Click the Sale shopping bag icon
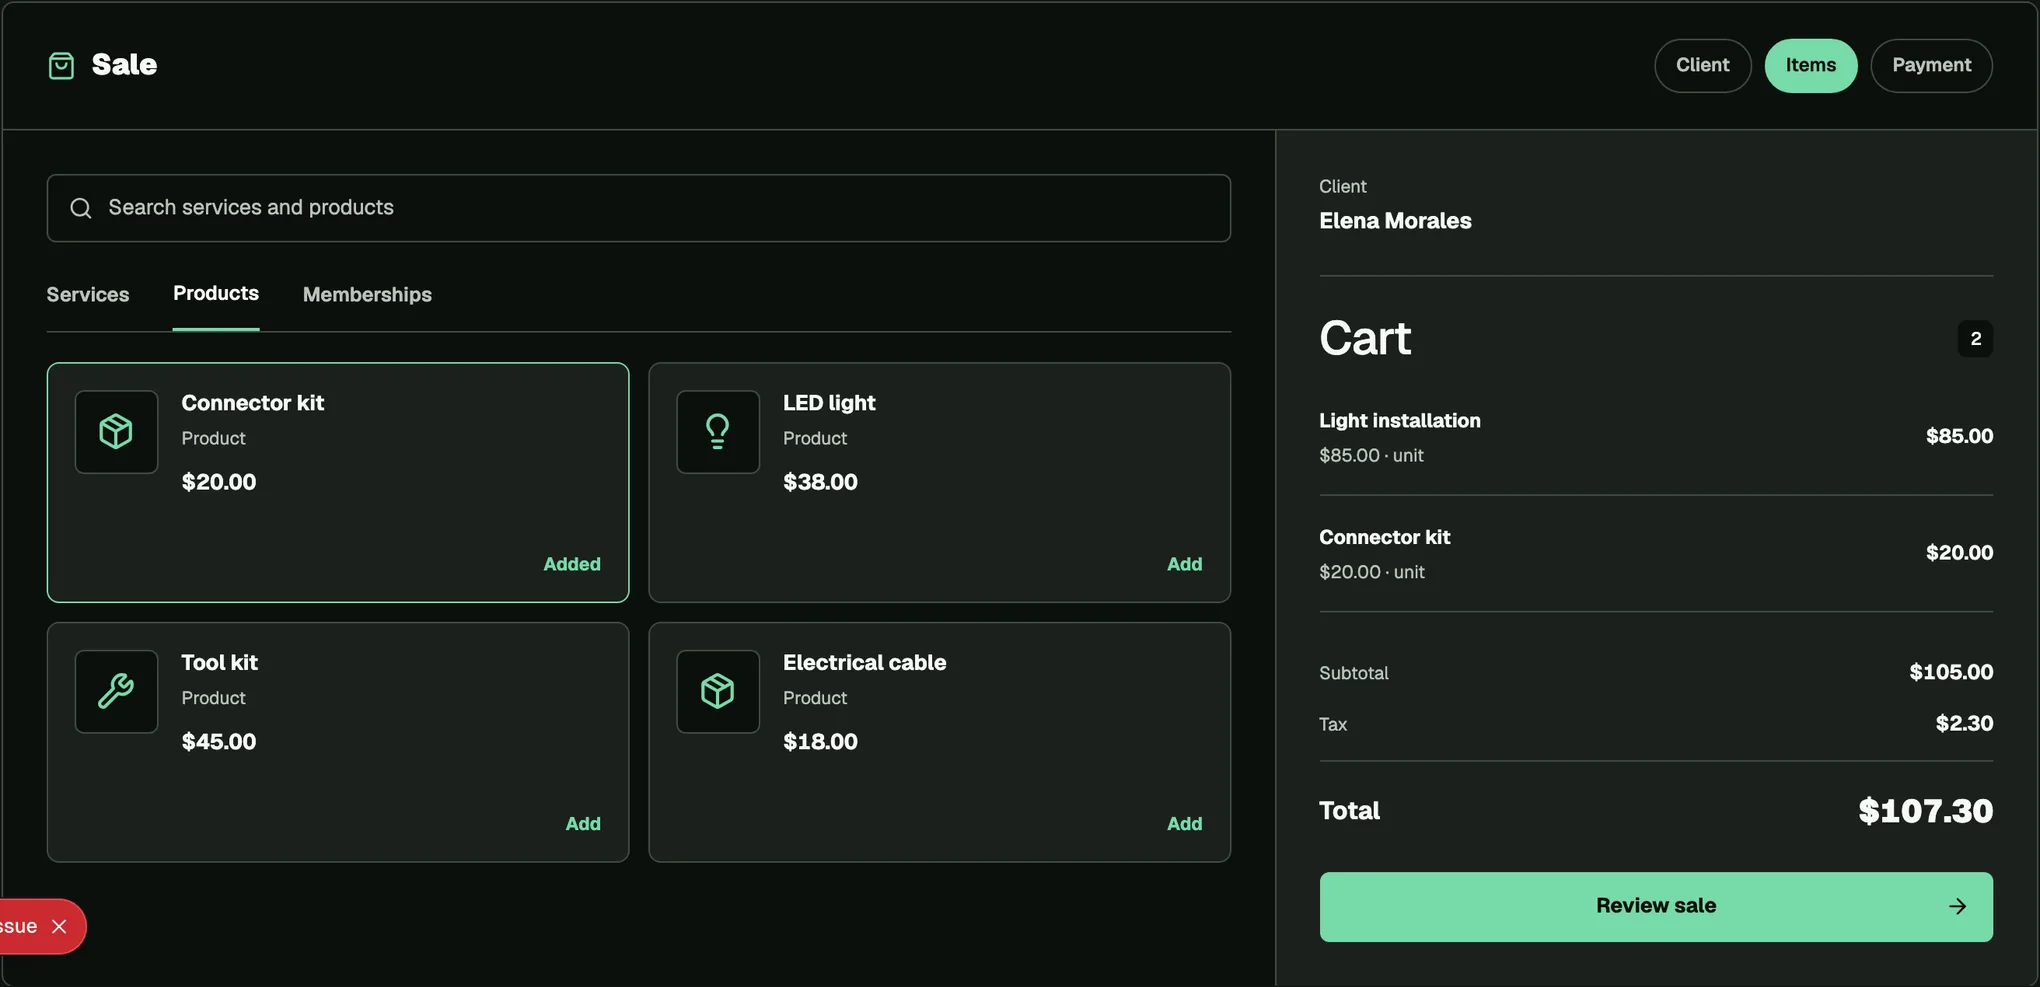This screenshot has height=987, width=2040. coord(61,66)
